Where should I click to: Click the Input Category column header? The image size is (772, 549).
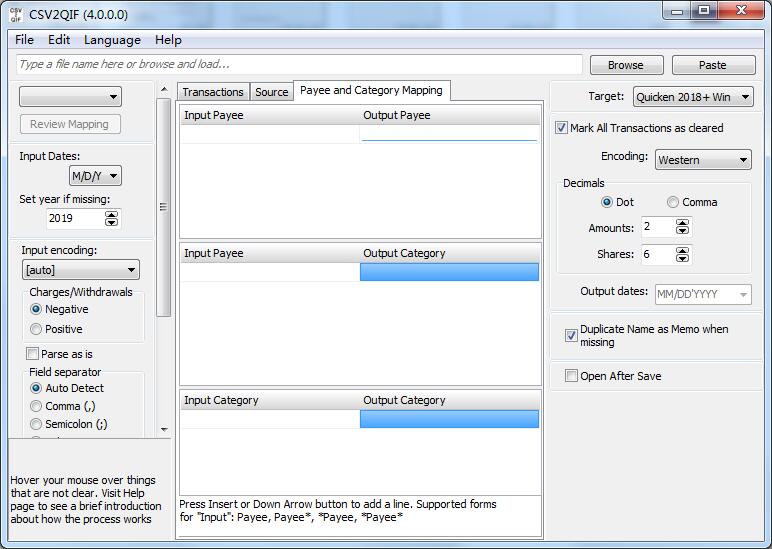click(x=270, y=400)
